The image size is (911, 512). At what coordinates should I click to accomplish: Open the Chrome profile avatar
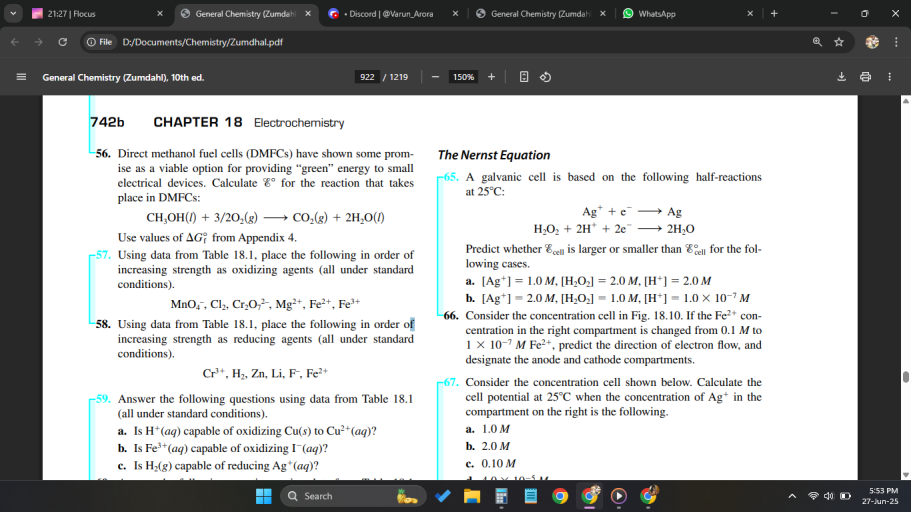(872, 42)
